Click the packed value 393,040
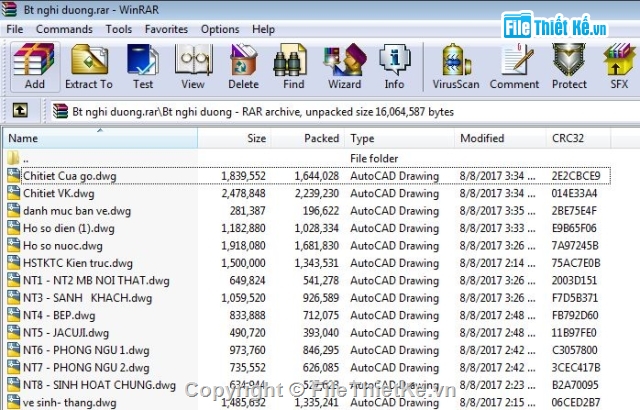Screen dimensions: 640x410 coord(321,333)
